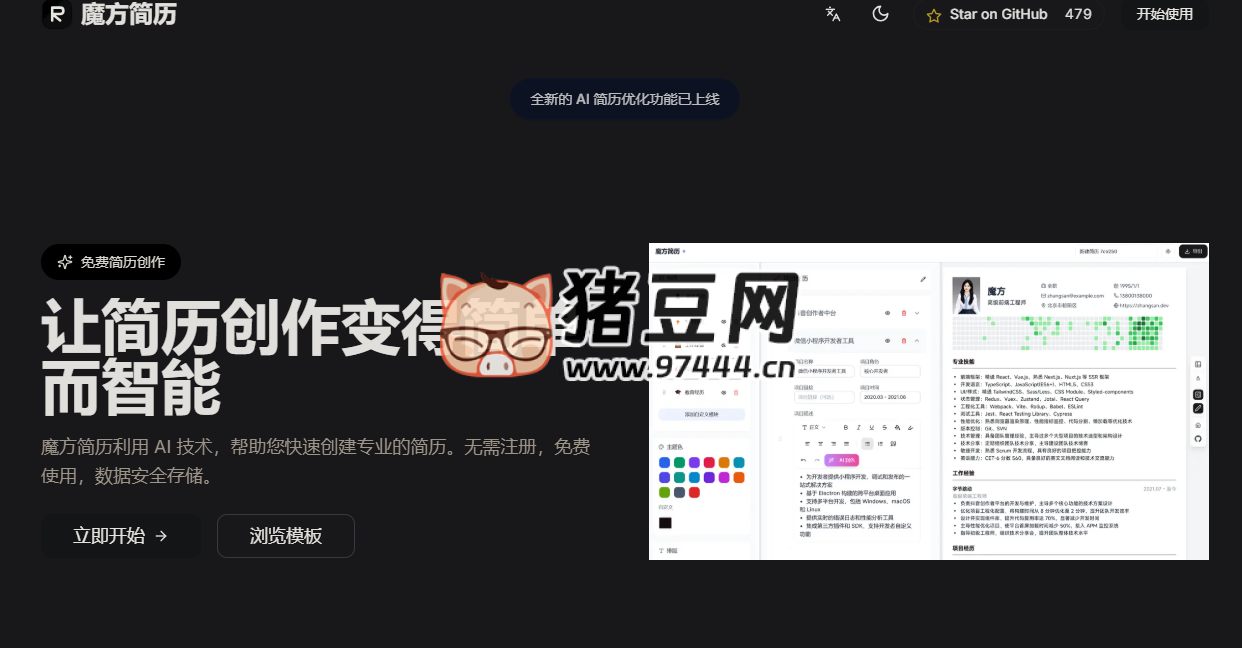Expand the 抖音创作者中台 module chevron
The width and height of the screenshot is (1242, 648).
pos(917,313)
